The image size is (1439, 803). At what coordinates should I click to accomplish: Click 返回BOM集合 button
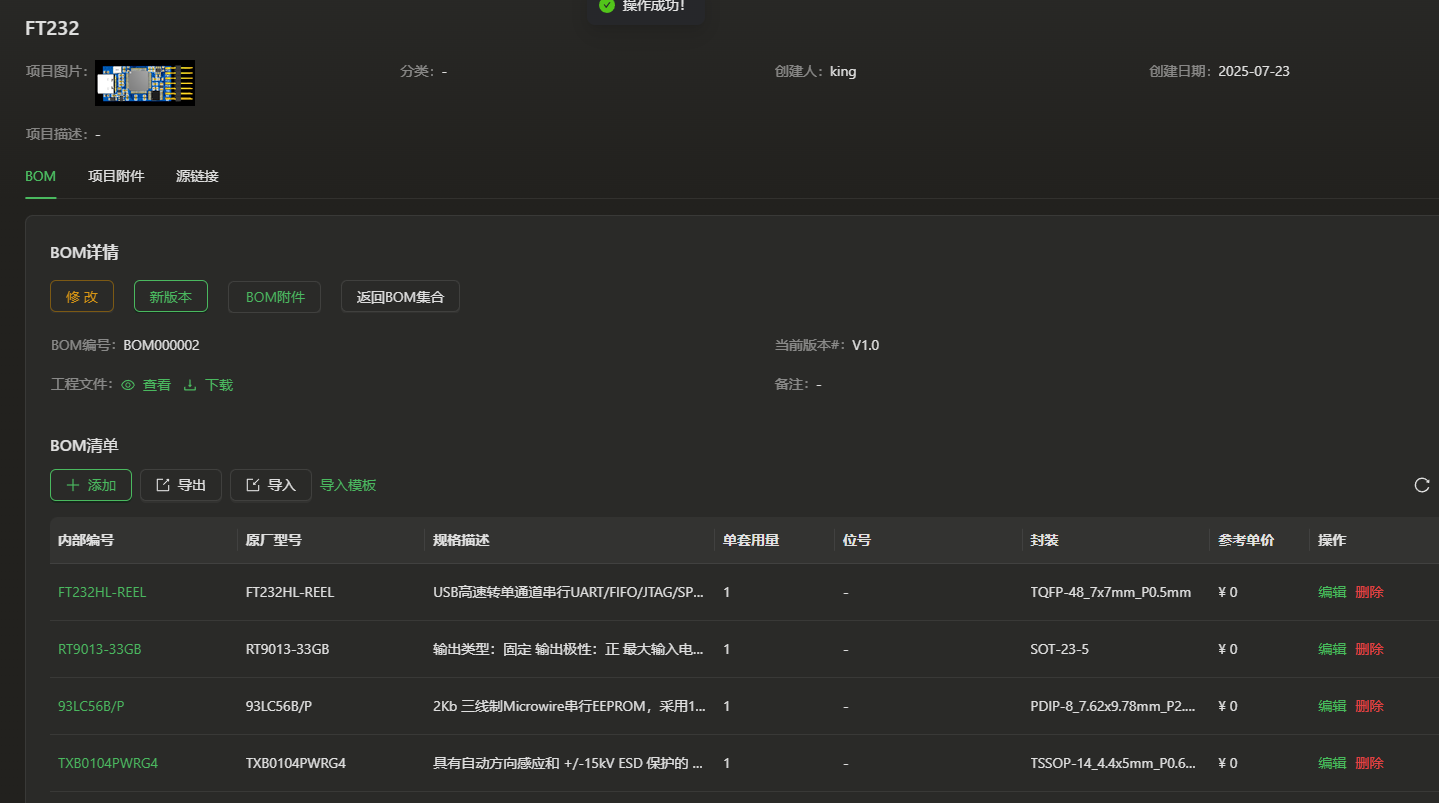click(401, 297)
